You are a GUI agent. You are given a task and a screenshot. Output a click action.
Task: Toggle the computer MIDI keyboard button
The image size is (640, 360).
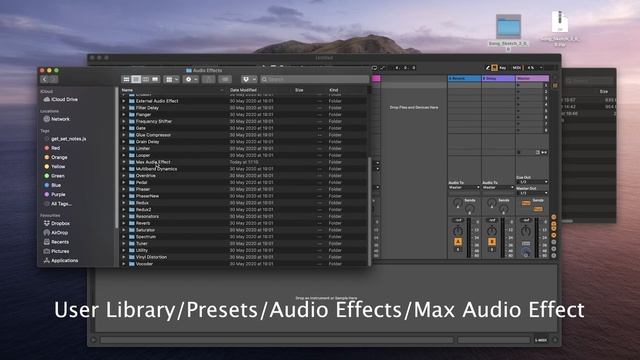494,68
